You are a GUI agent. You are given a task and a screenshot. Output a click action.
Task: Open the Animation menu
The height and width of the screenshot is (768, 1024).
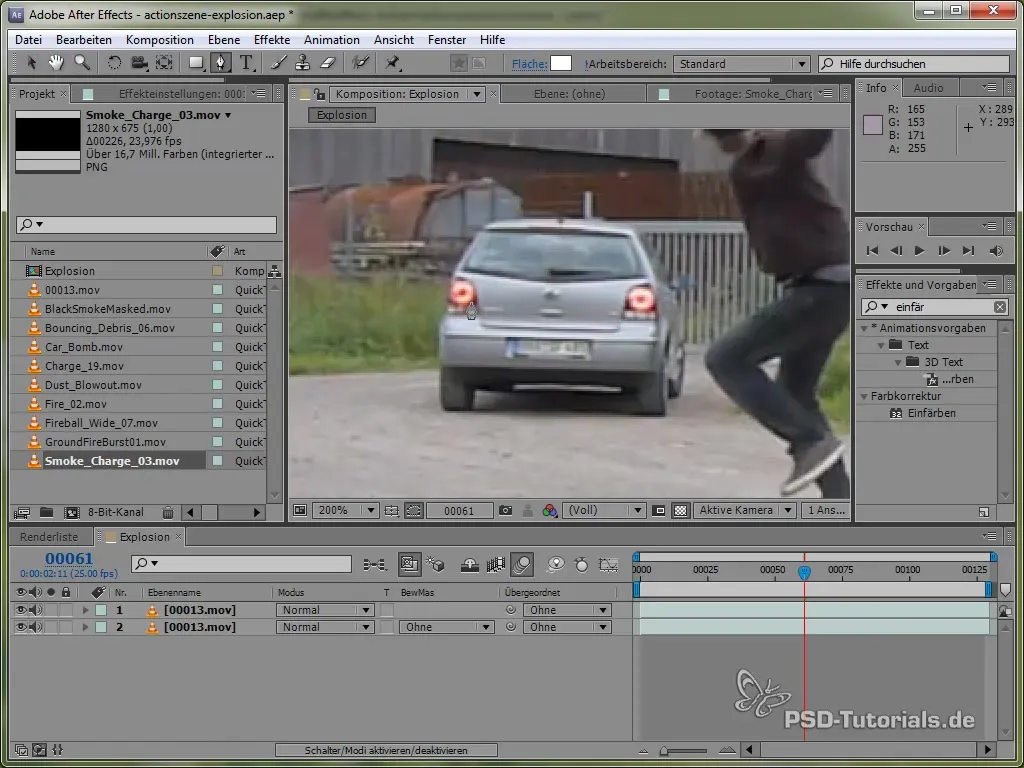(x=332, y=40)
